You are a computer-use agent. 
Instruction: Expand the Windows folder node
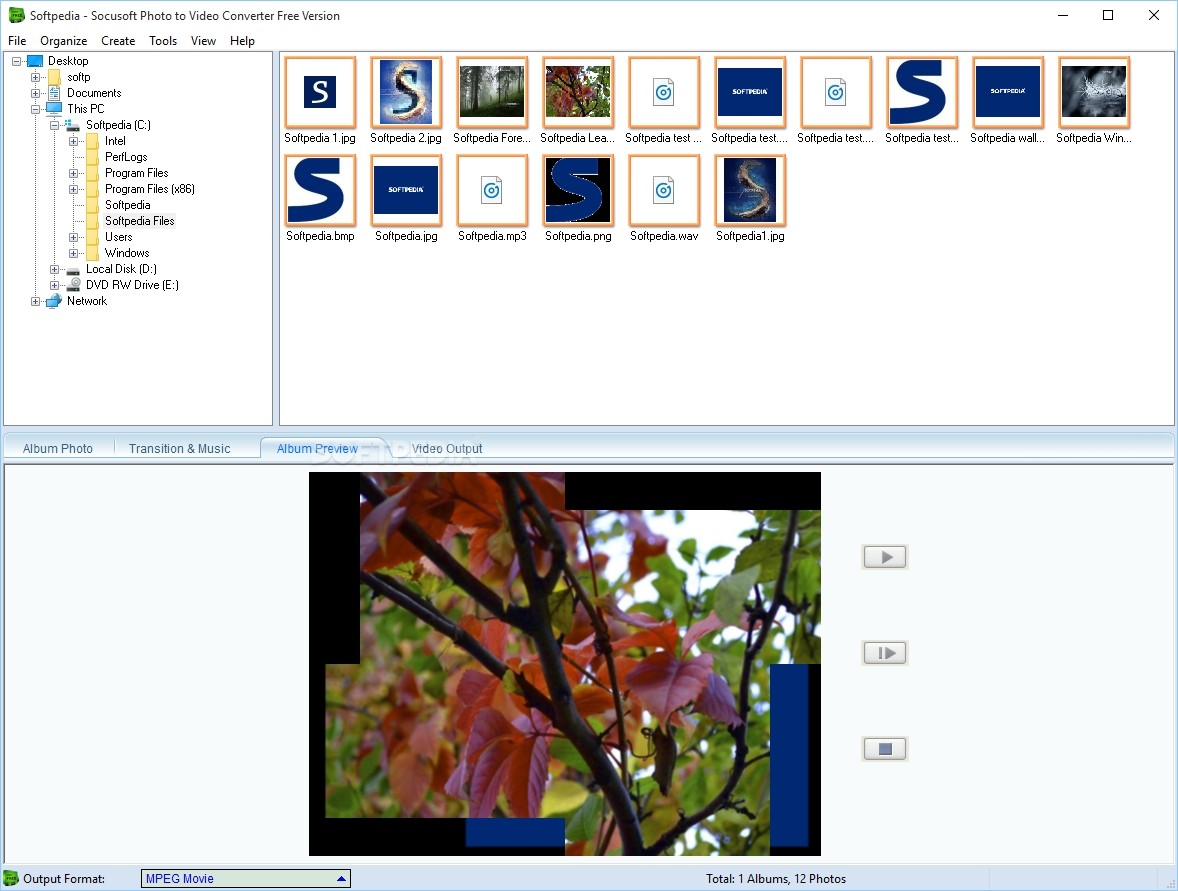73,253
